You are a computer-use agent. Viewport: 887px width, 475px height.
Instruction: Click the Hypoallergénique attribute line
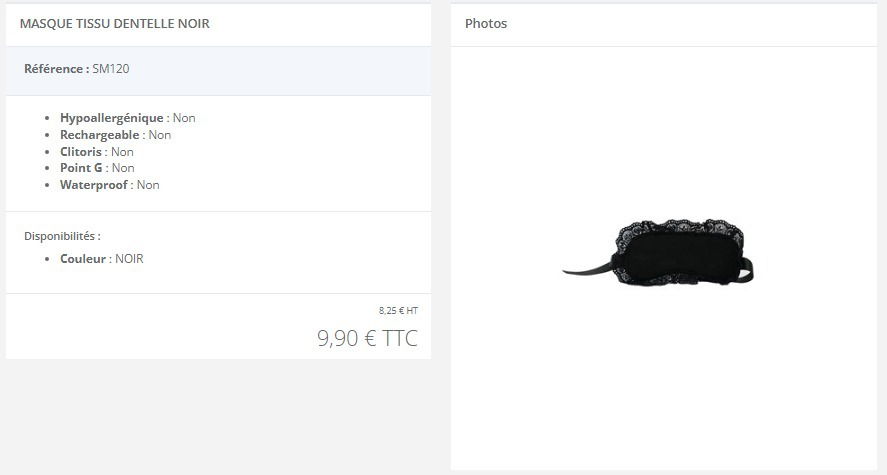click(128, 118)
